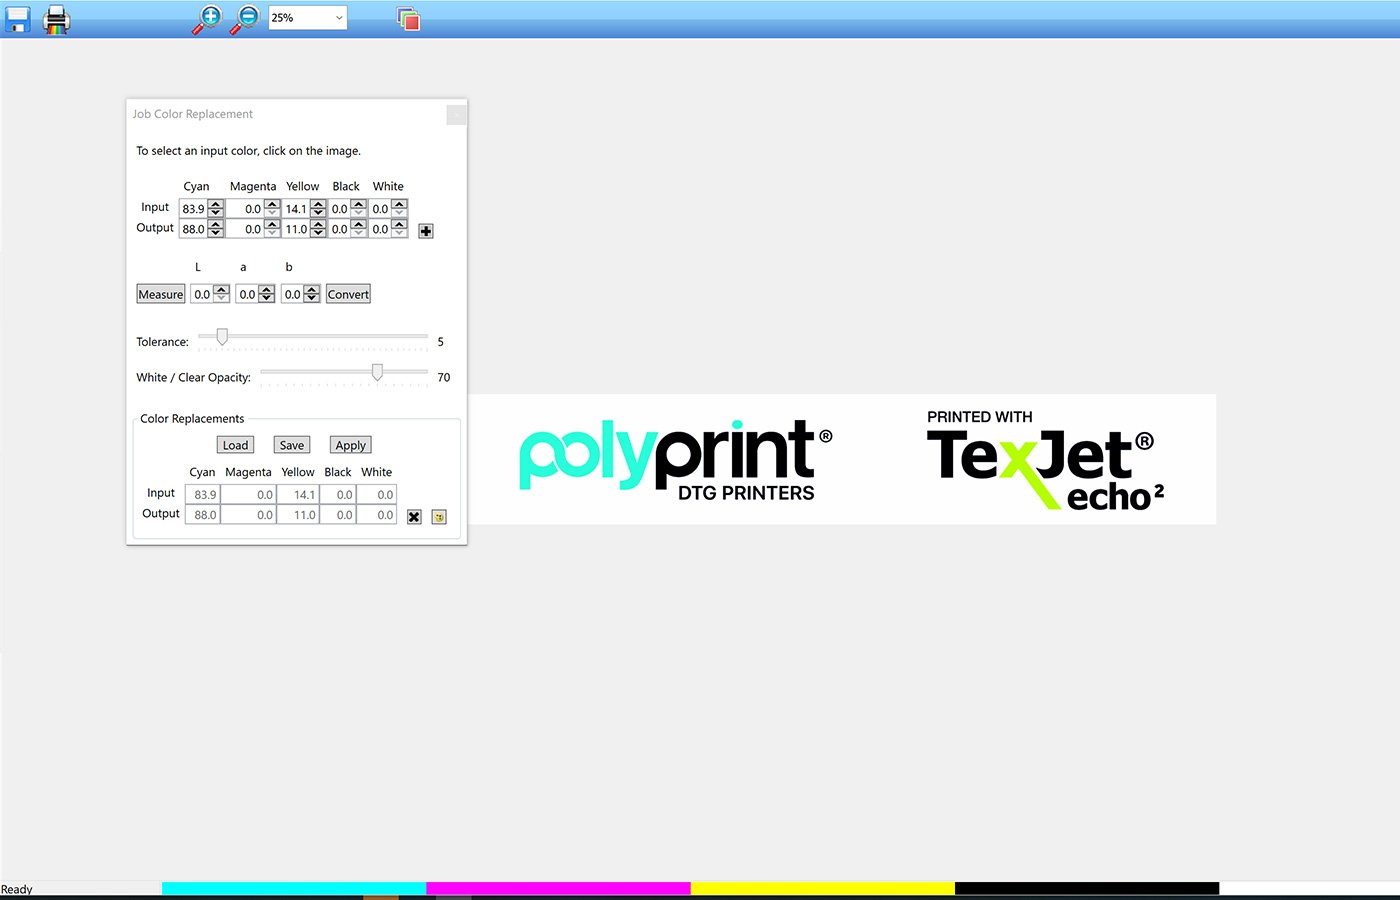
Task: Increase Input Cyan with its up arrow
Action: tap(215, 204)
